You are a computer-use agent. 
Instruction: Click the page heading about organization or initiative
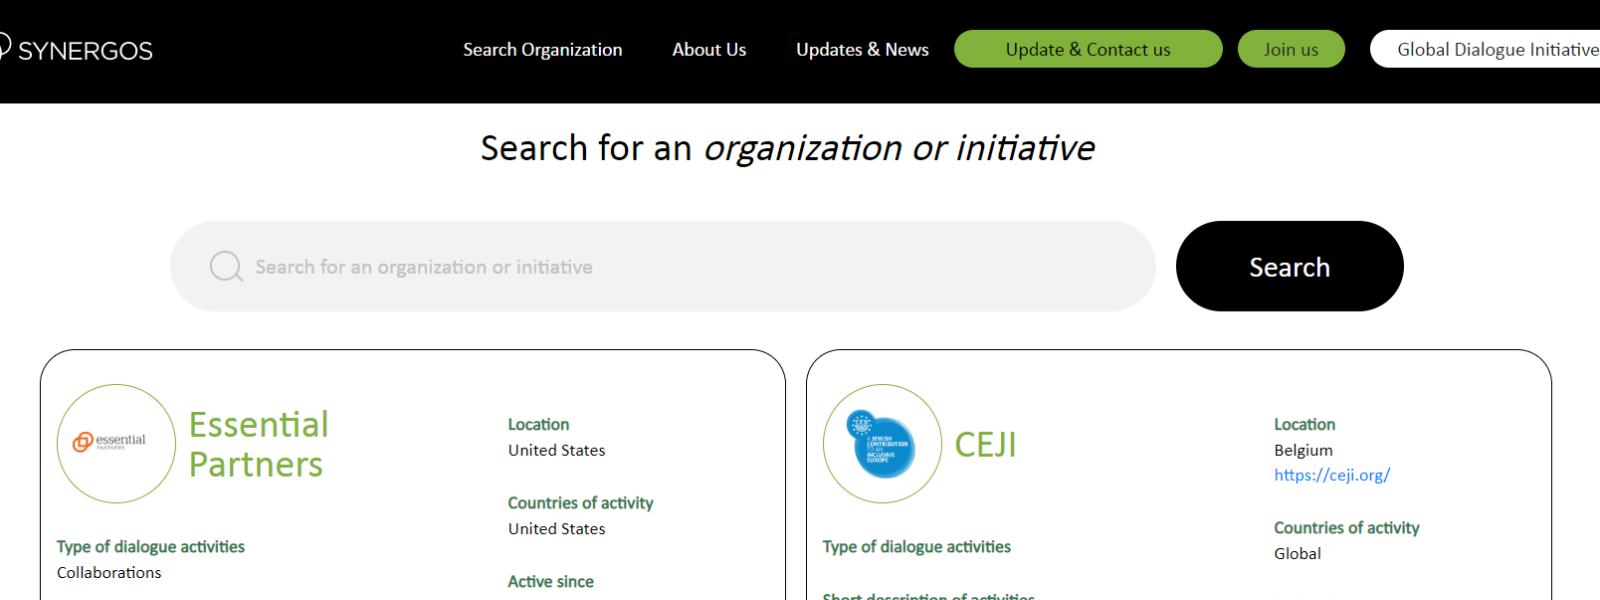787,148
